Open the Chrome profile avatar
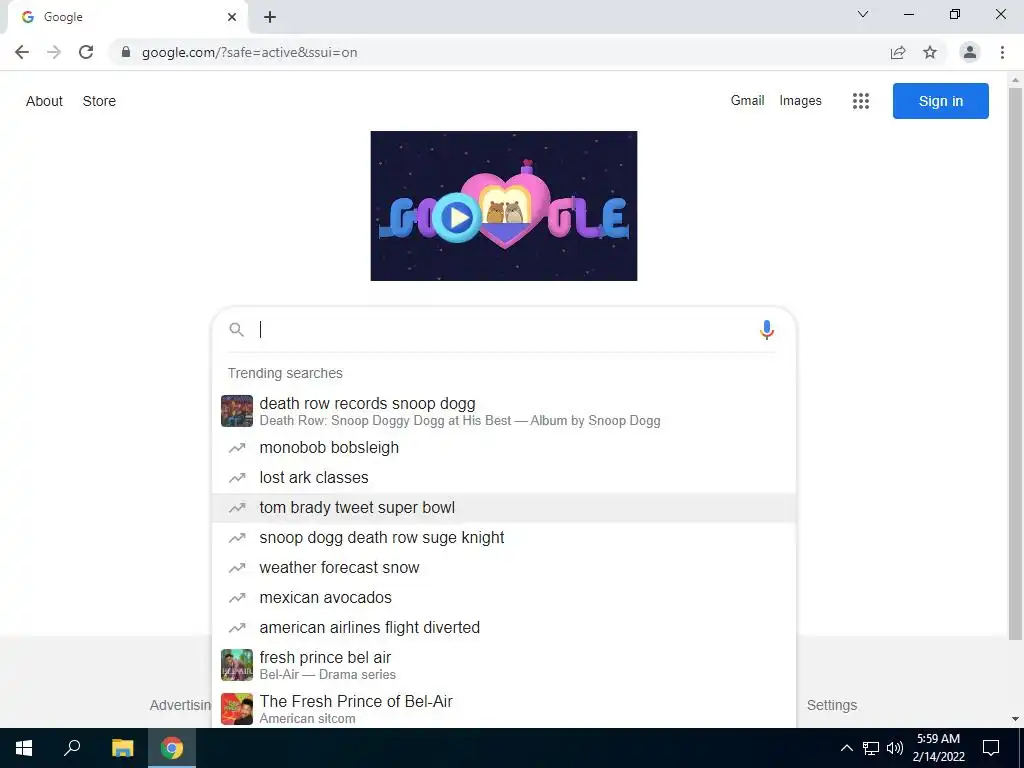1024x768 pixels. 970,52
